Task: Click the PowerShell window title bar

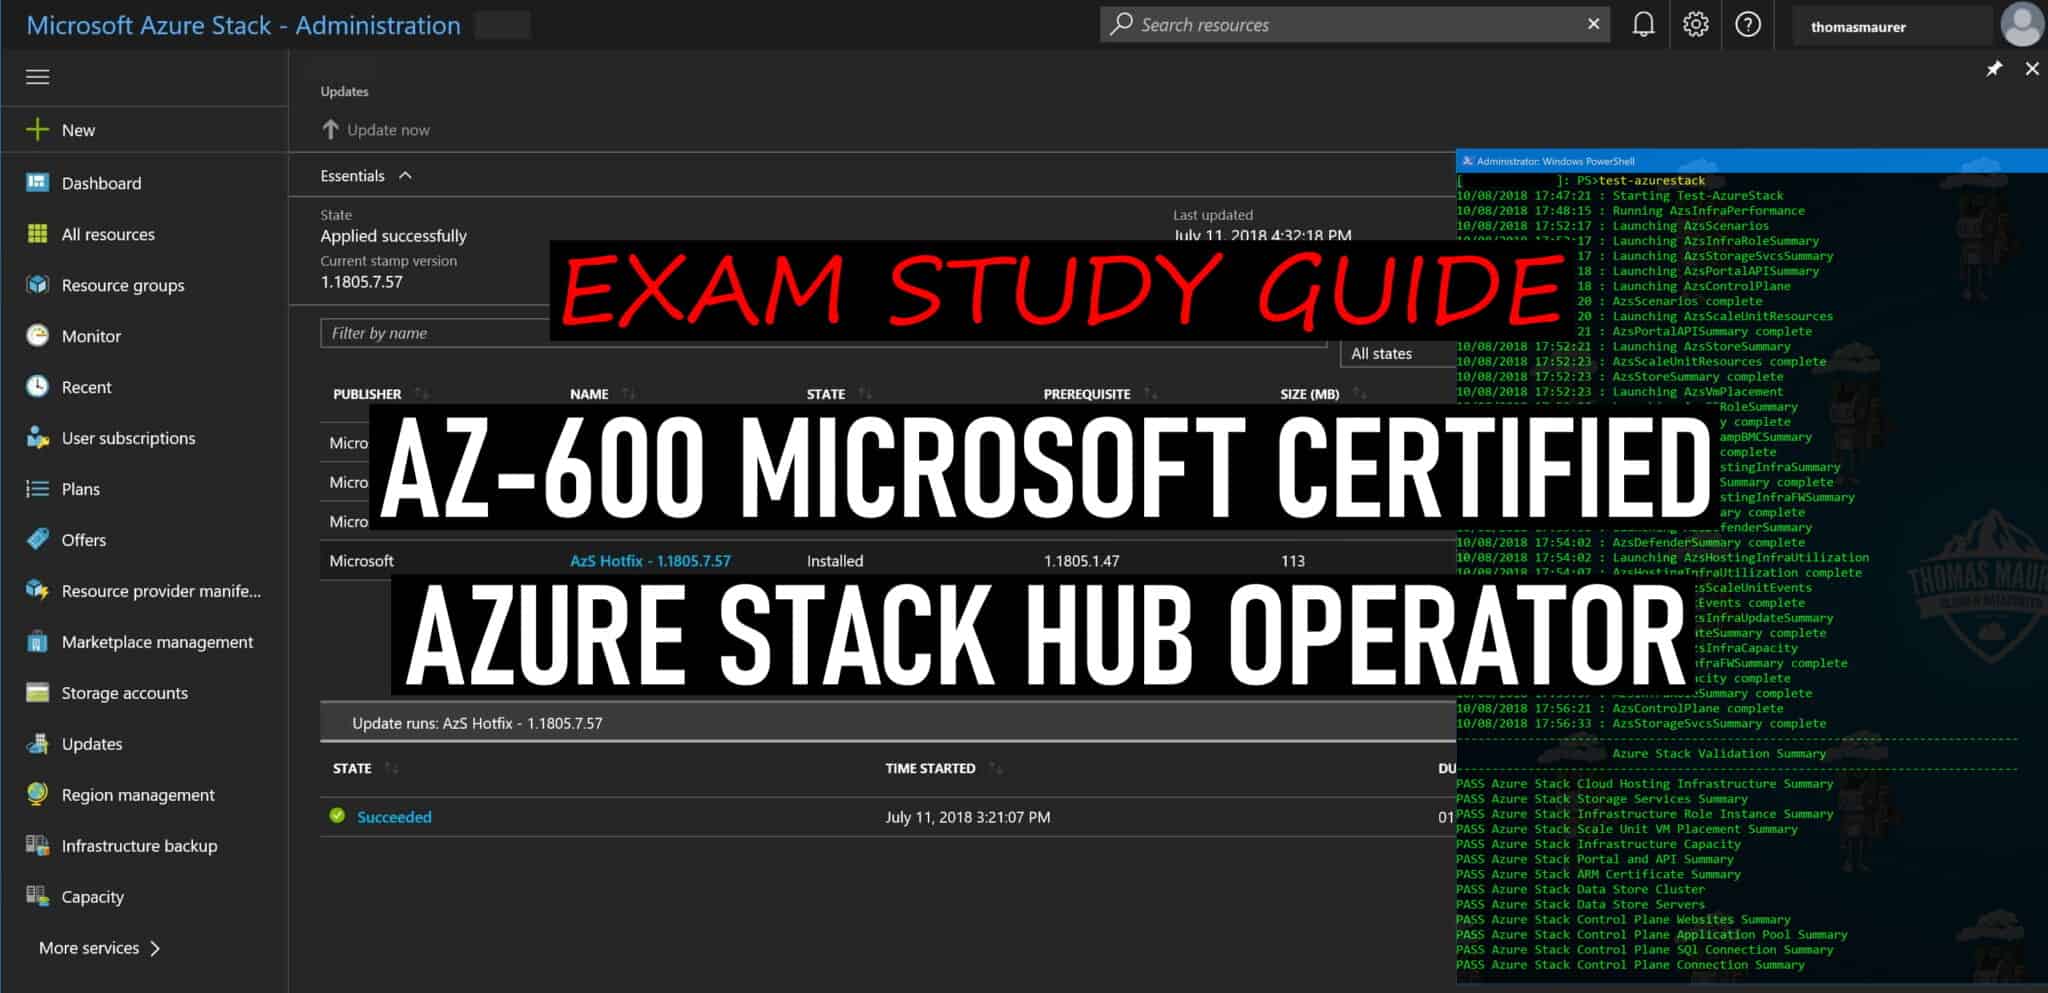Action: pyautogui.click(x=1751, y=161)
